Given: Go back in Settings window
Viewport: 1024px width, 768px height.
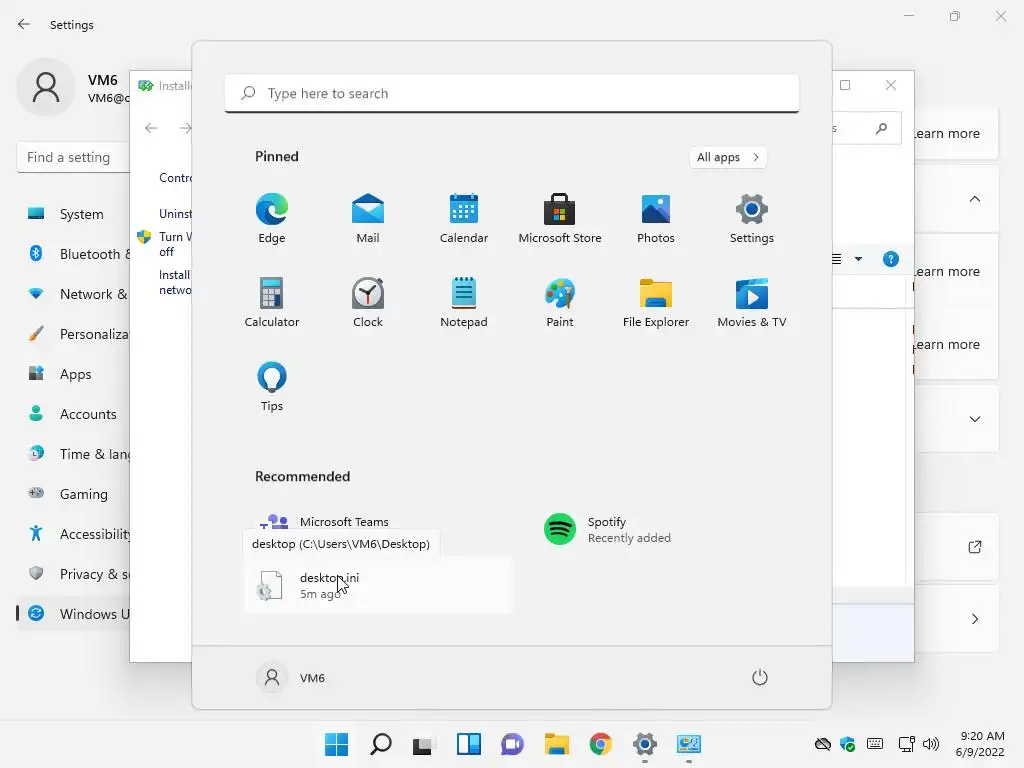Looking at the screenshot, I should tap(24, 24).
